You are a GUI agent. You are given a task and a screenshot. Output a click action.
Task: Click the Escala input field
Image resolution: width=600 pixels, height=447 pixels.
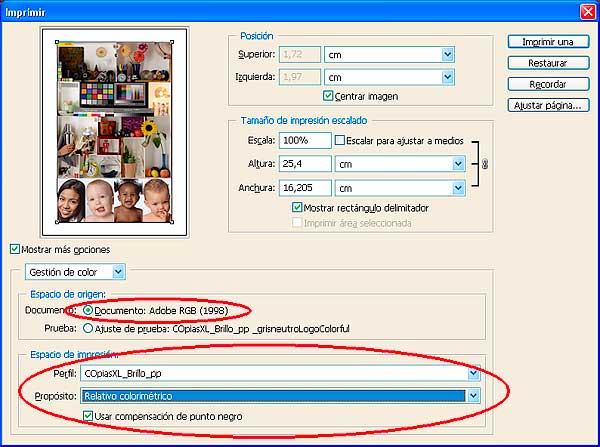tap(305, 140)
